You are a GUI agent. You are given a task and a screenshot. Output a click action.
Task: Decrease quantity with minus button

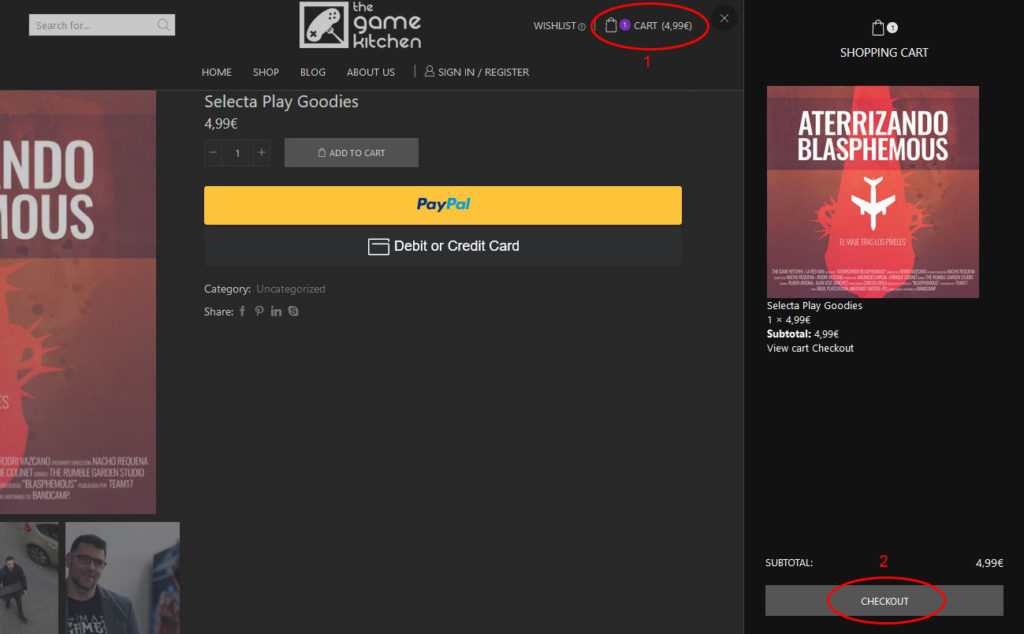click(x=213, y=153)
